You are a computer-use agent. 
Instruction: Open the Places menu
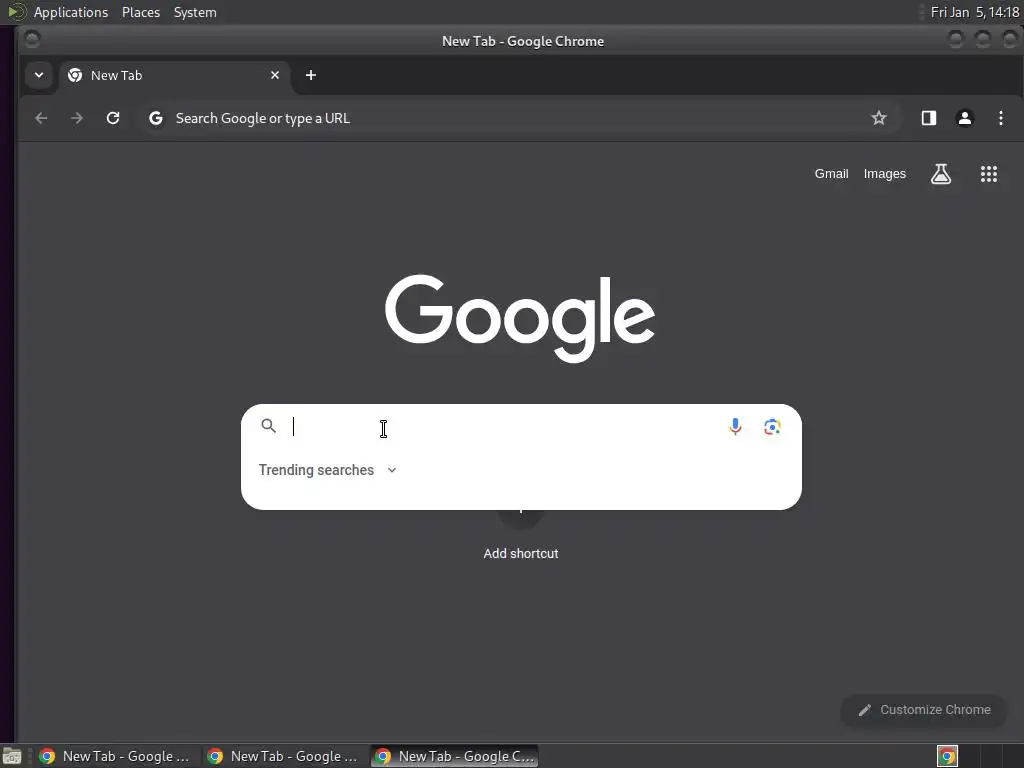141,12
